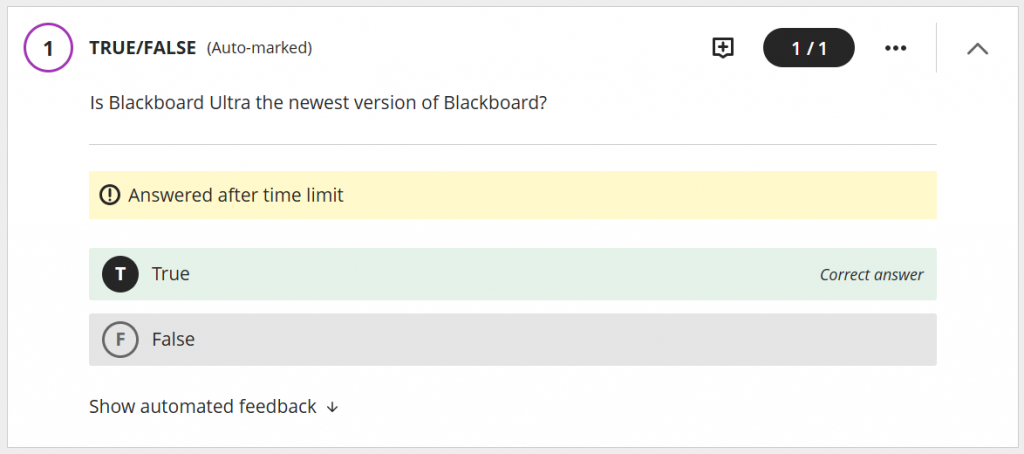Select the False answer label
This screenshot has height=454, width=1024.
(x=173, y=340)
